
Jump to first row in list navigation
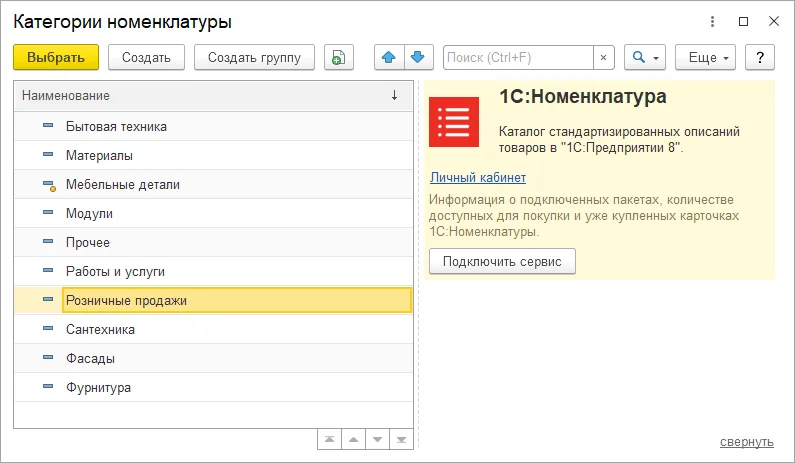tap(330, 439)
